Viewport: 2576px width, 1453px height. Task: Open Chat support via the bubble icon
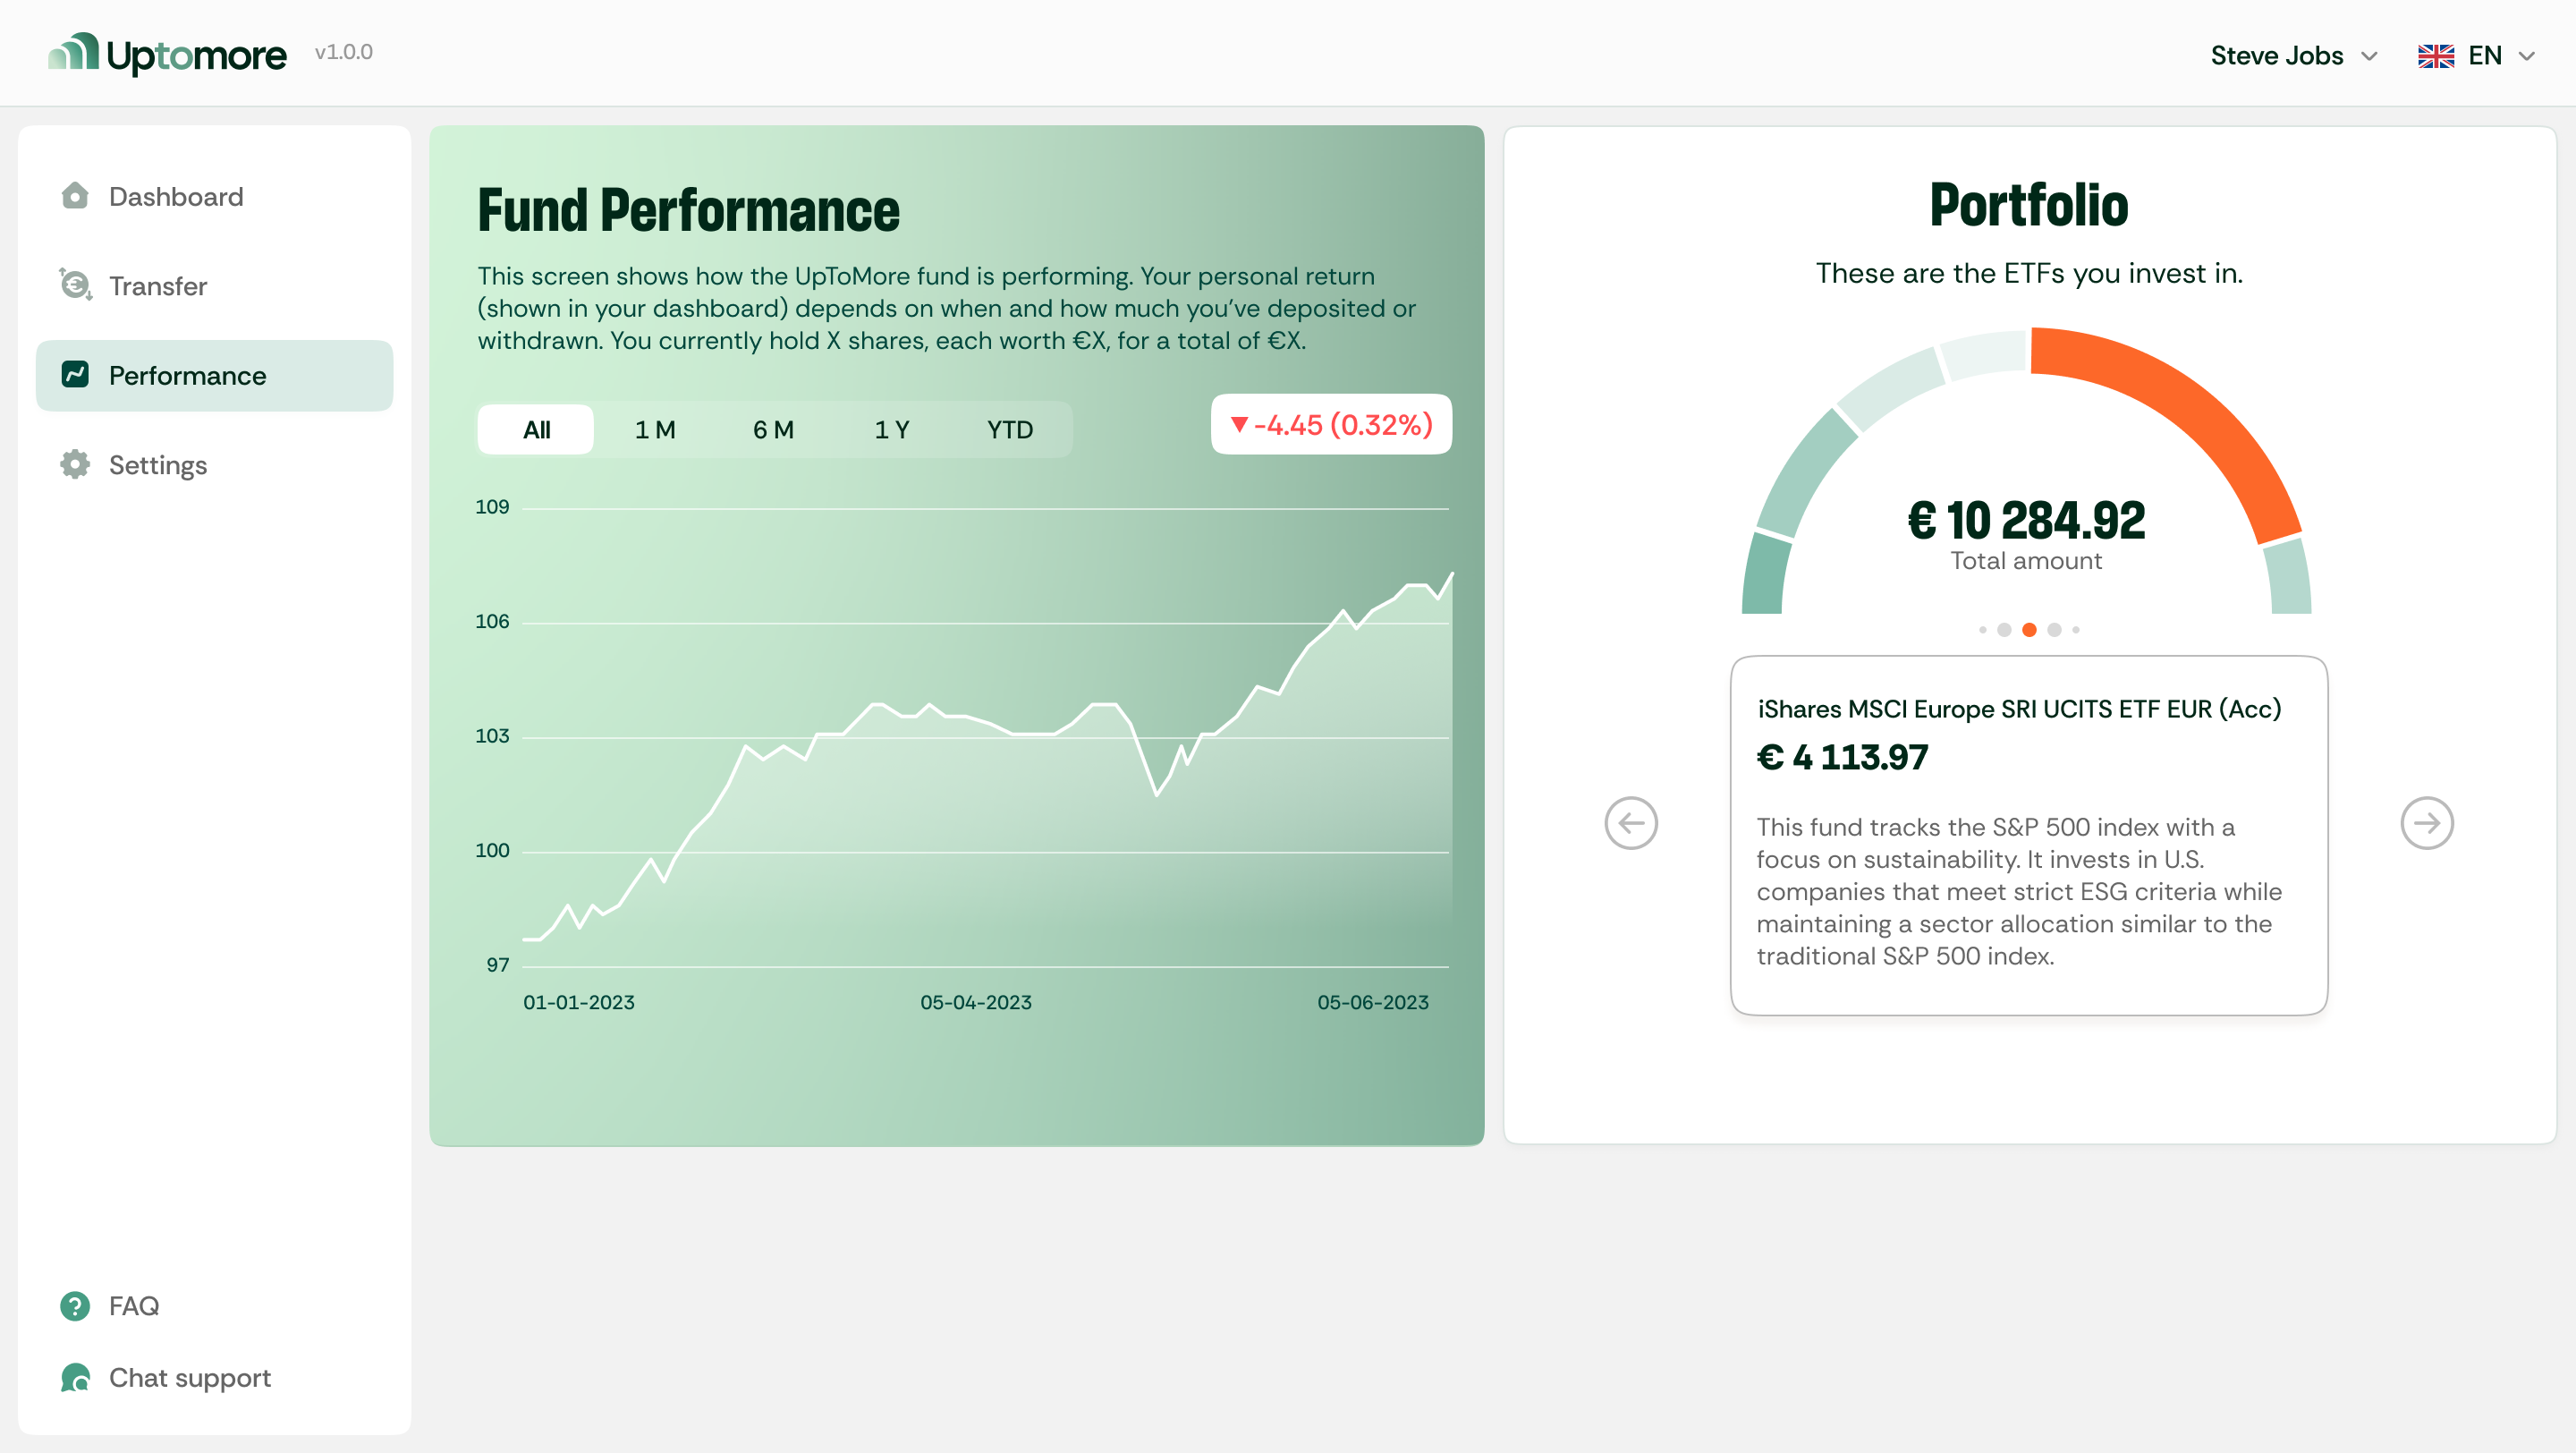pyautogui.click(x=74, y=1378)
